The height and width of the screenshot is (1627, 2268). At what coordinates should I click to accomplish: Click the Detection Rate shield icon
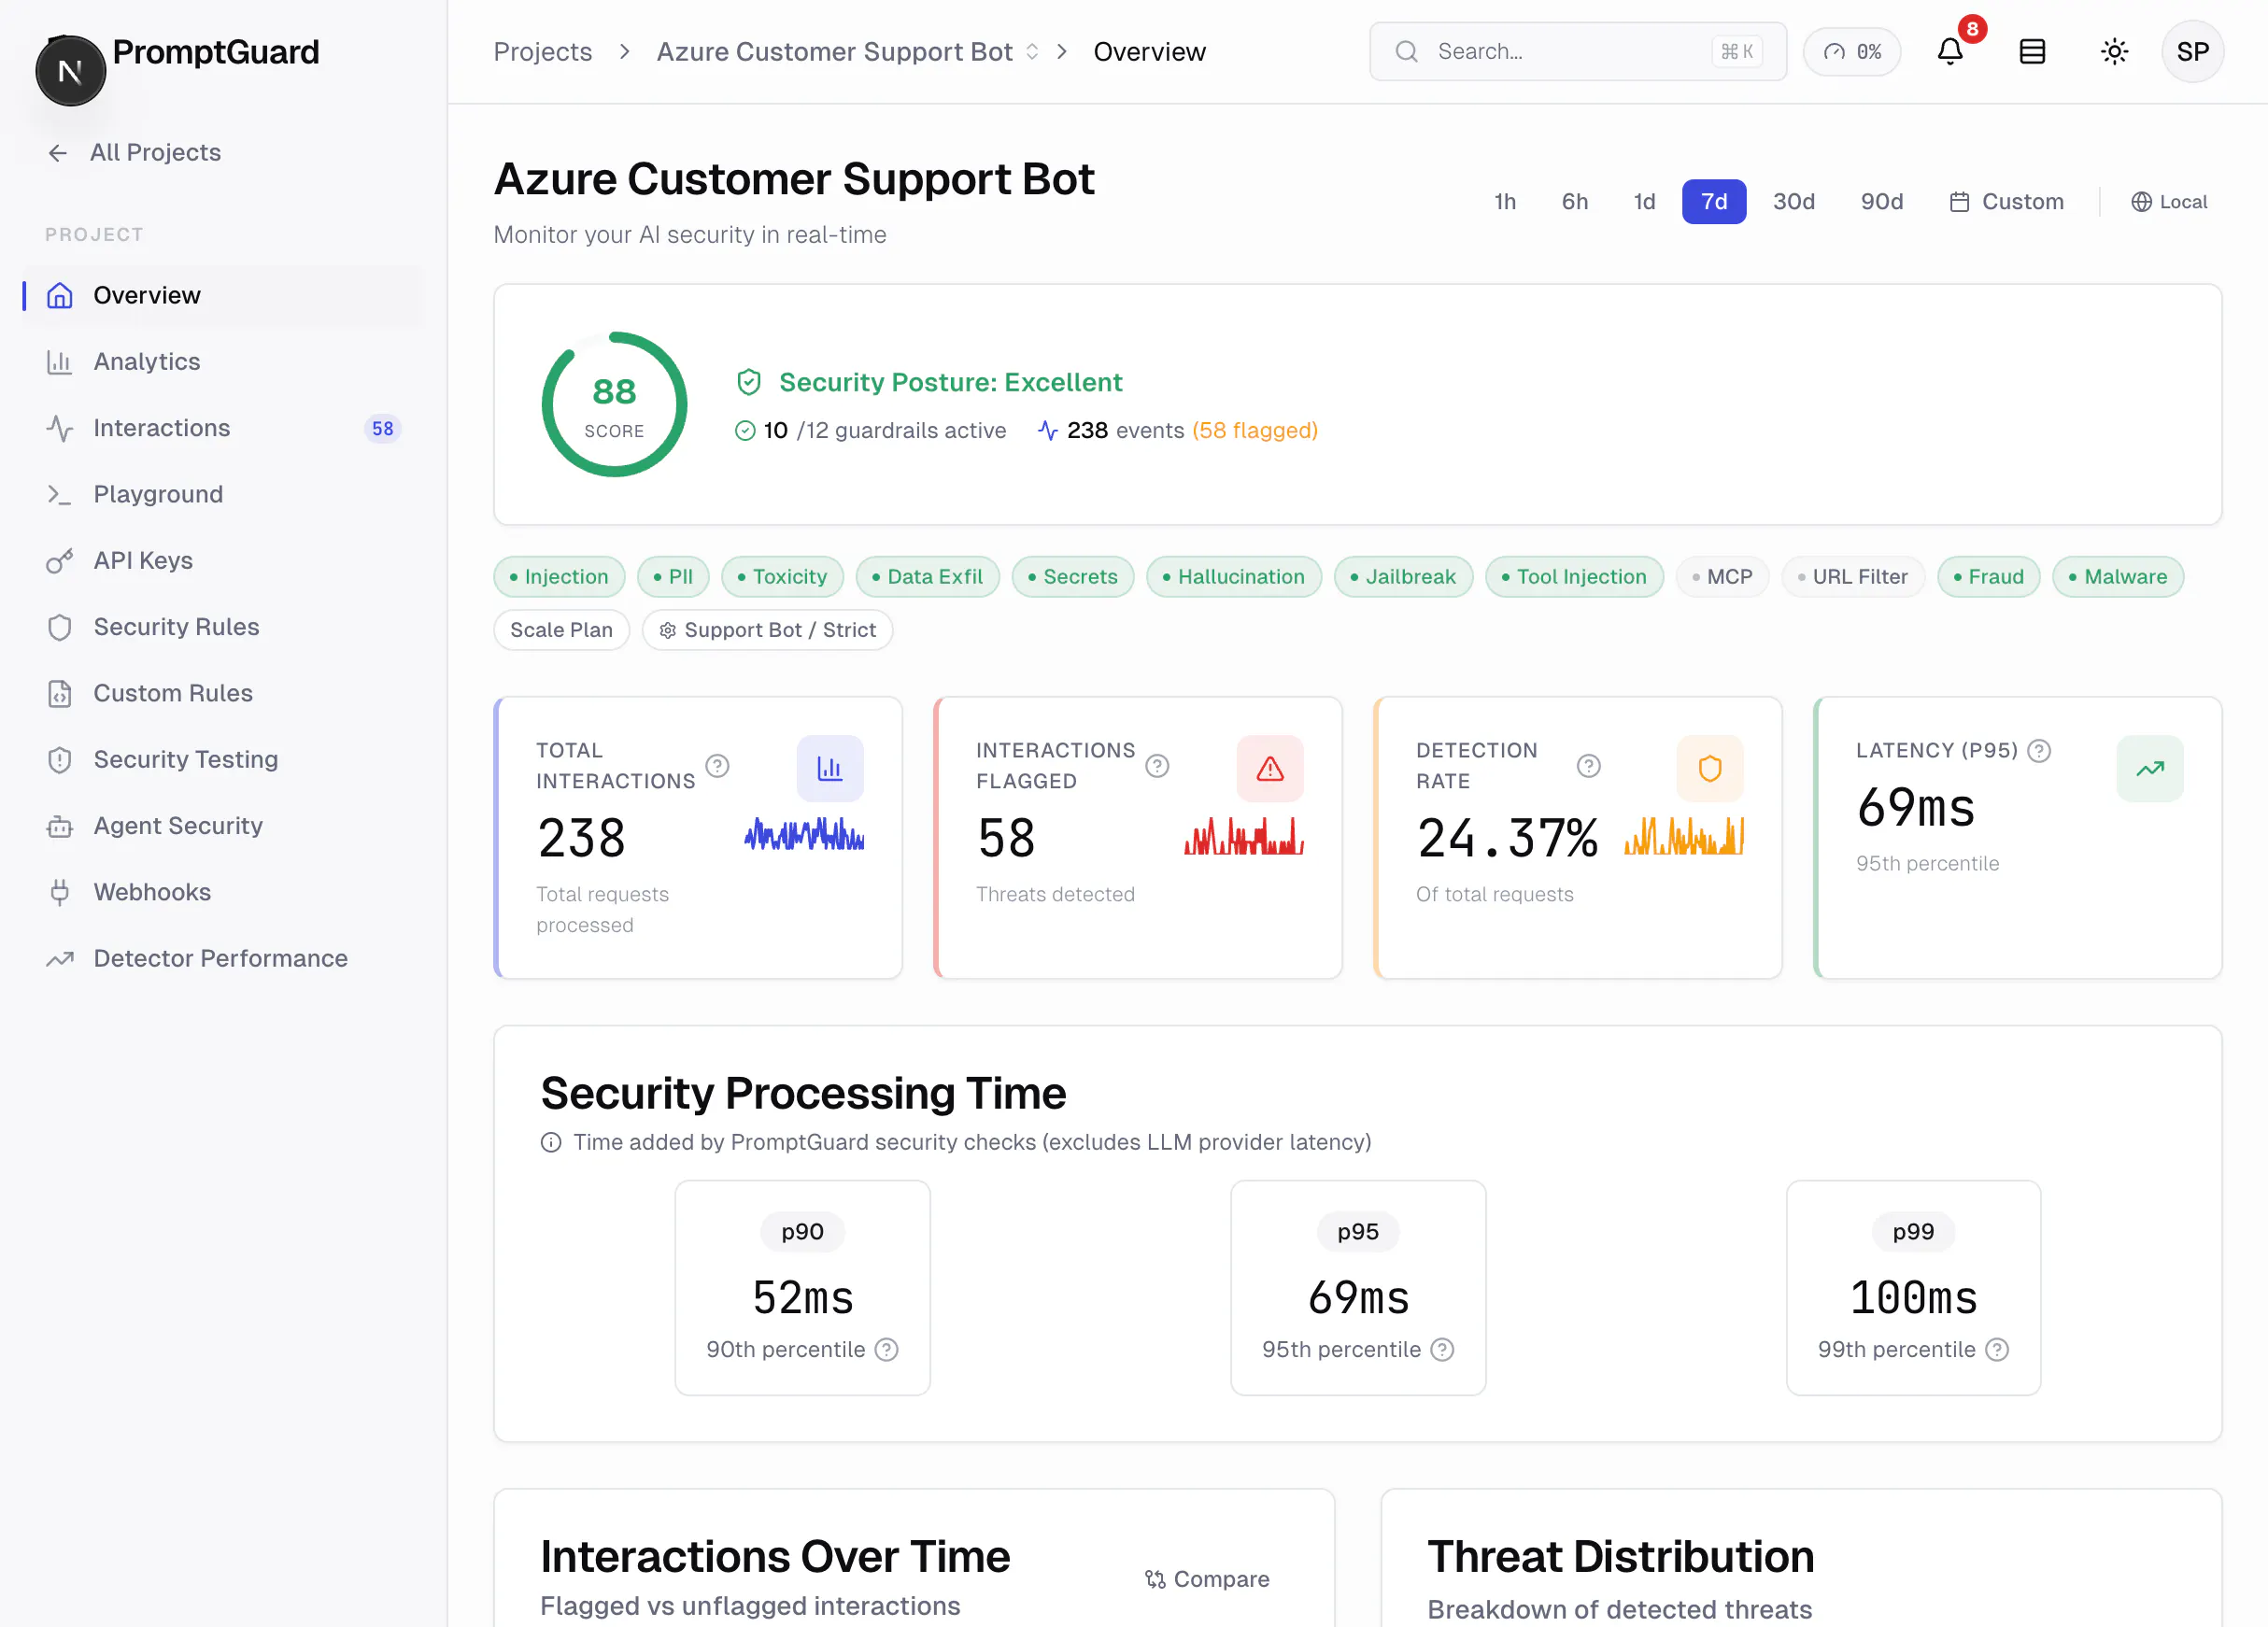pos(1710,768)
